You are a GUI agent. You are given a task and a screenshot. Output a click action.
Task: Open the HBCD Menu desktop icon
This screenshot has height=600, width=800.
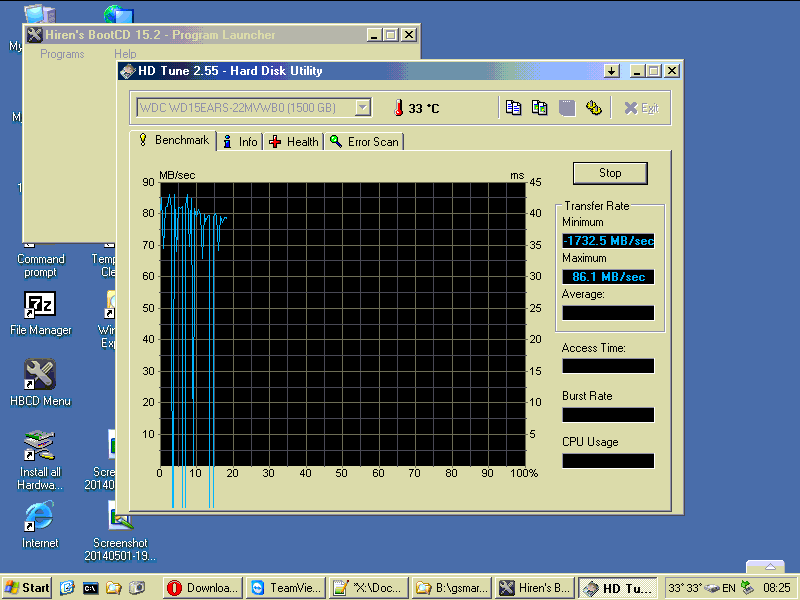[x=40, y=383]
